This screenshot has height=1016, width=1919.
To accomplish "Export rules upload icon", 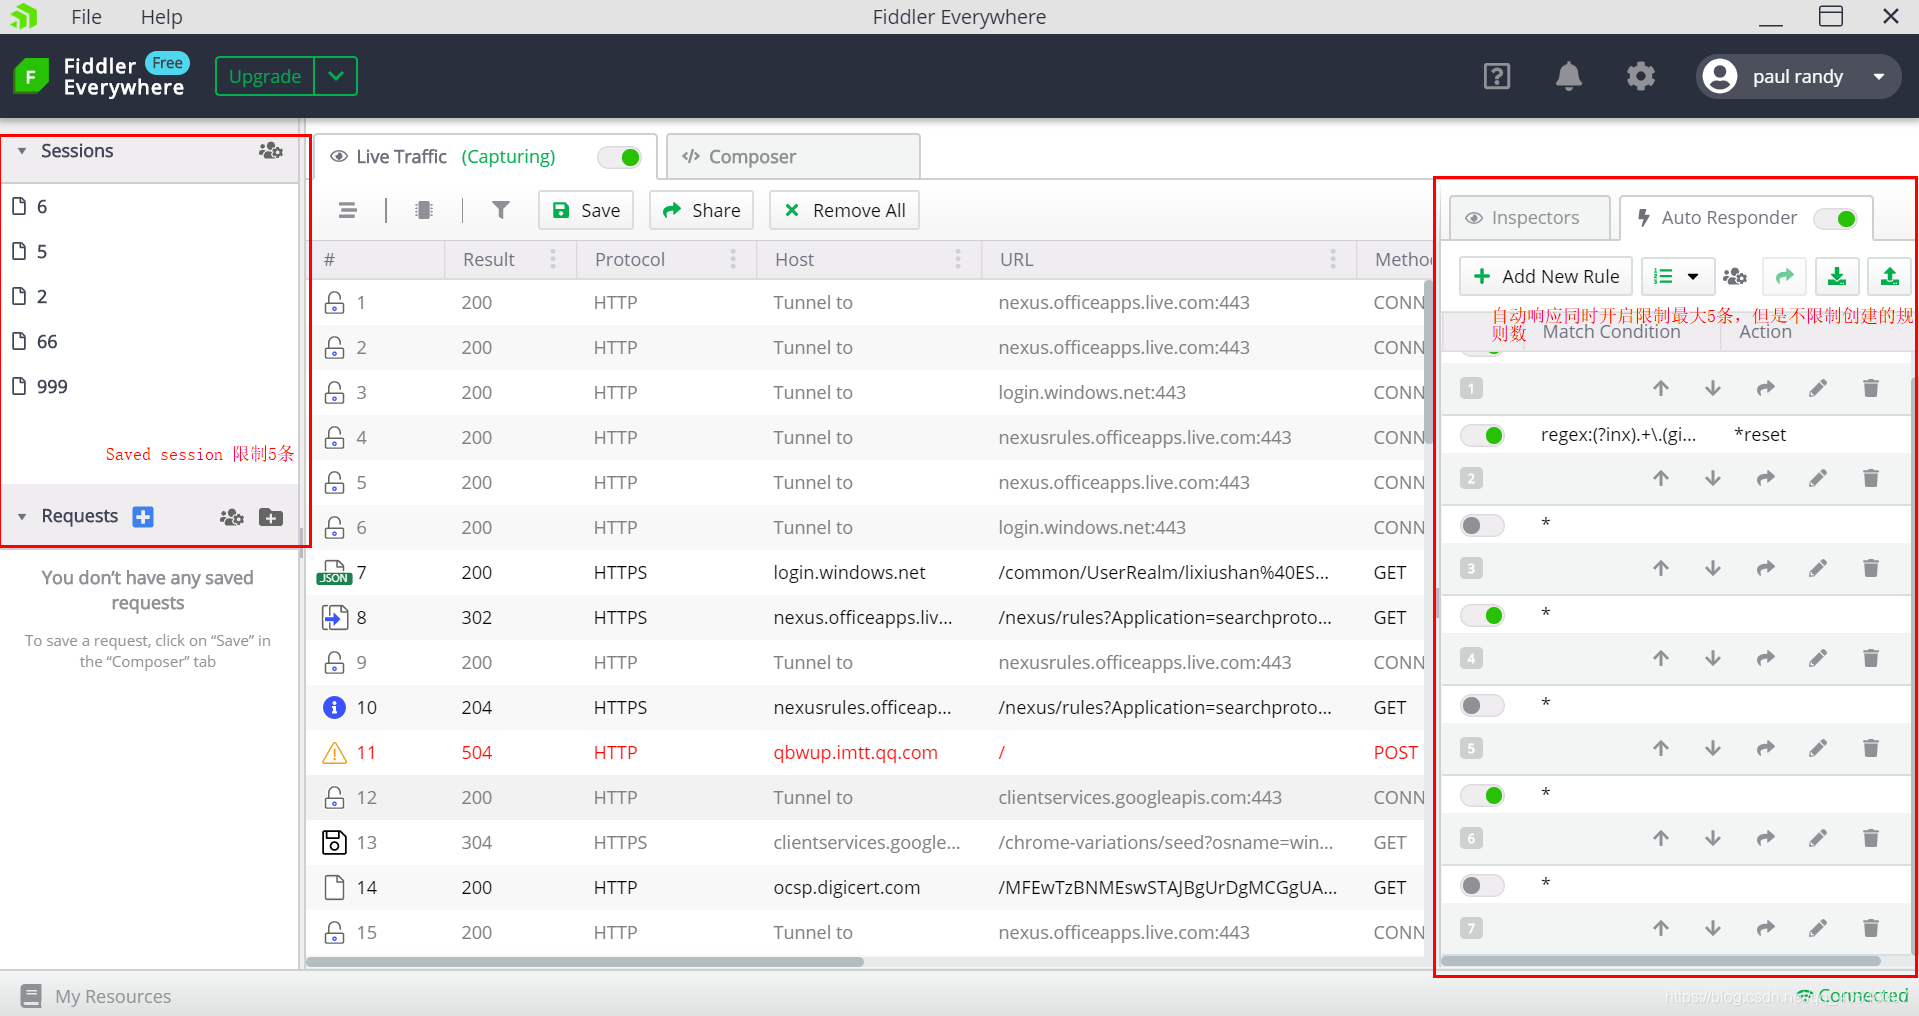I will (1889, 276).
